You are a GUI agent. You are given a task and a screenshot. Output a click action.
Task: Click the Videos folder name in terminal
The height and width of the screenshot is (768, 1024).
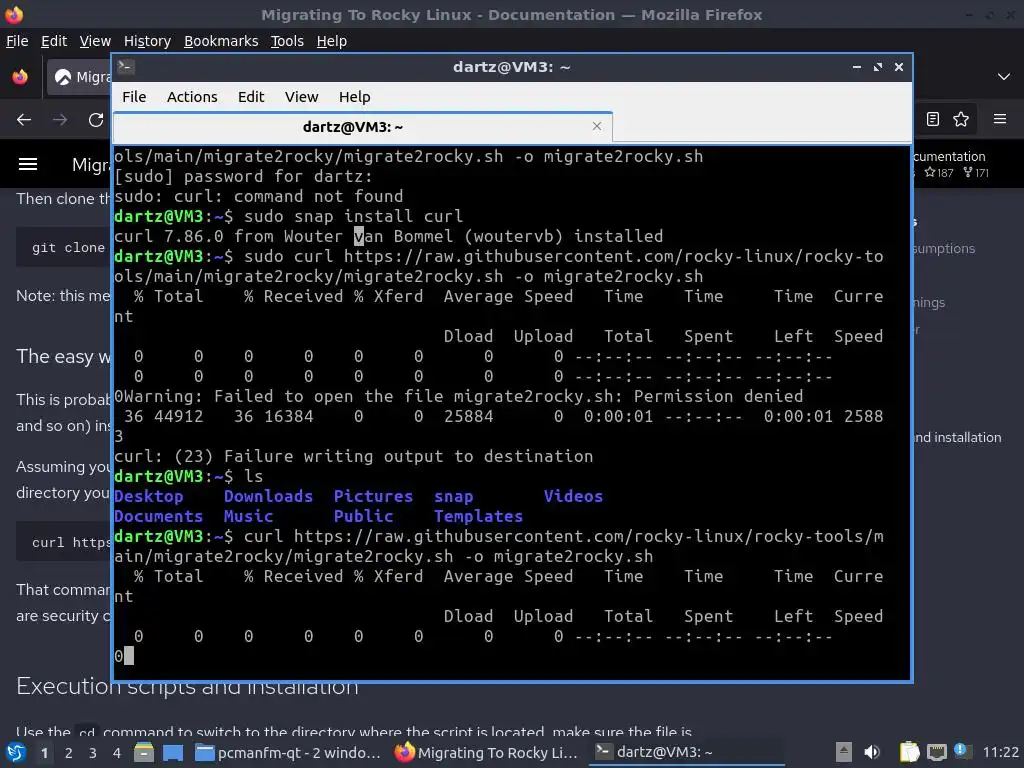573,496
